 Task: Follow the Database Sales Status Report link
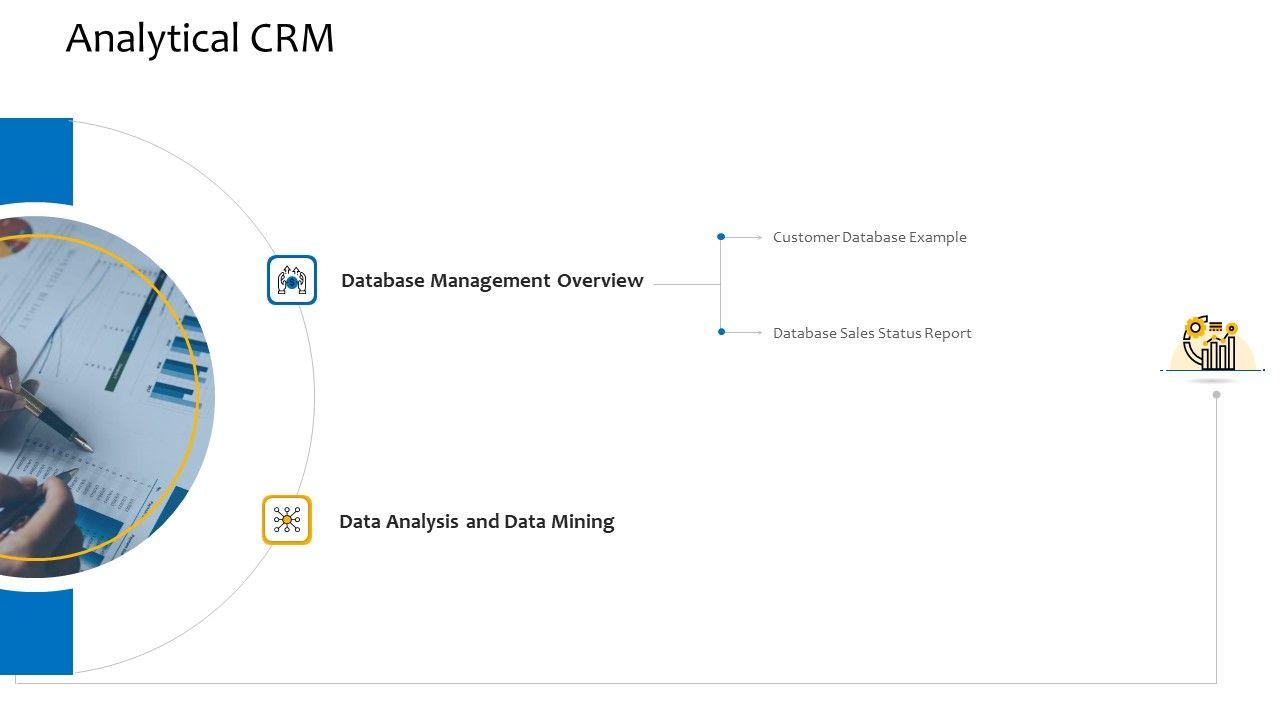[x=872, y=333]
